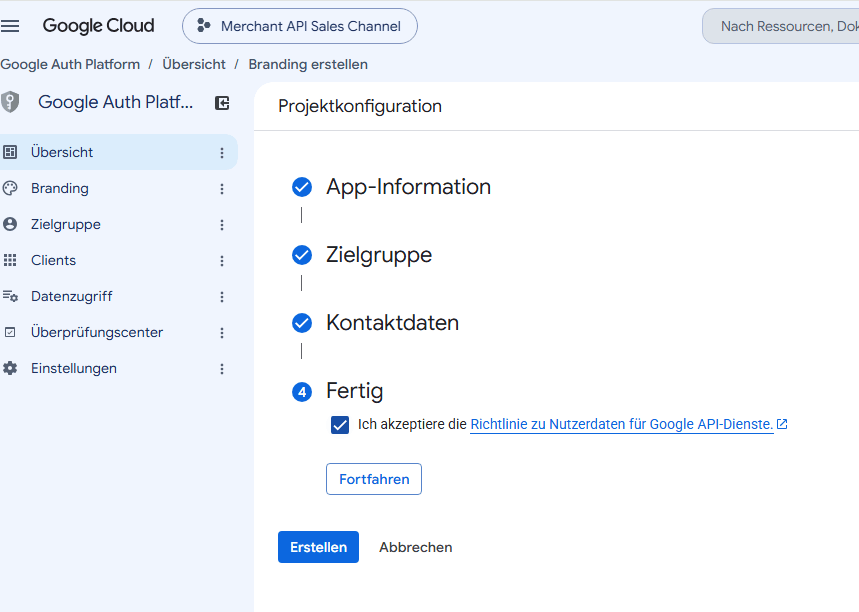Image resolution: width=859 pixels, height=612 pixels.
Task: Click the step 4 number badge
Action: click(x=302, y=392)
